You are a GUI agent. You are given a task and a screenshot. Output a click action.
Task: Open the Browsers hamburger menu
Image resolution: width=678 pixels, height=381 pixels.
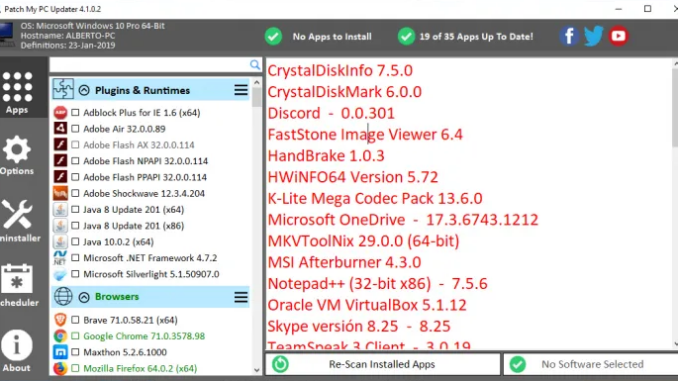pyautogui.click(x=241, y=297)
